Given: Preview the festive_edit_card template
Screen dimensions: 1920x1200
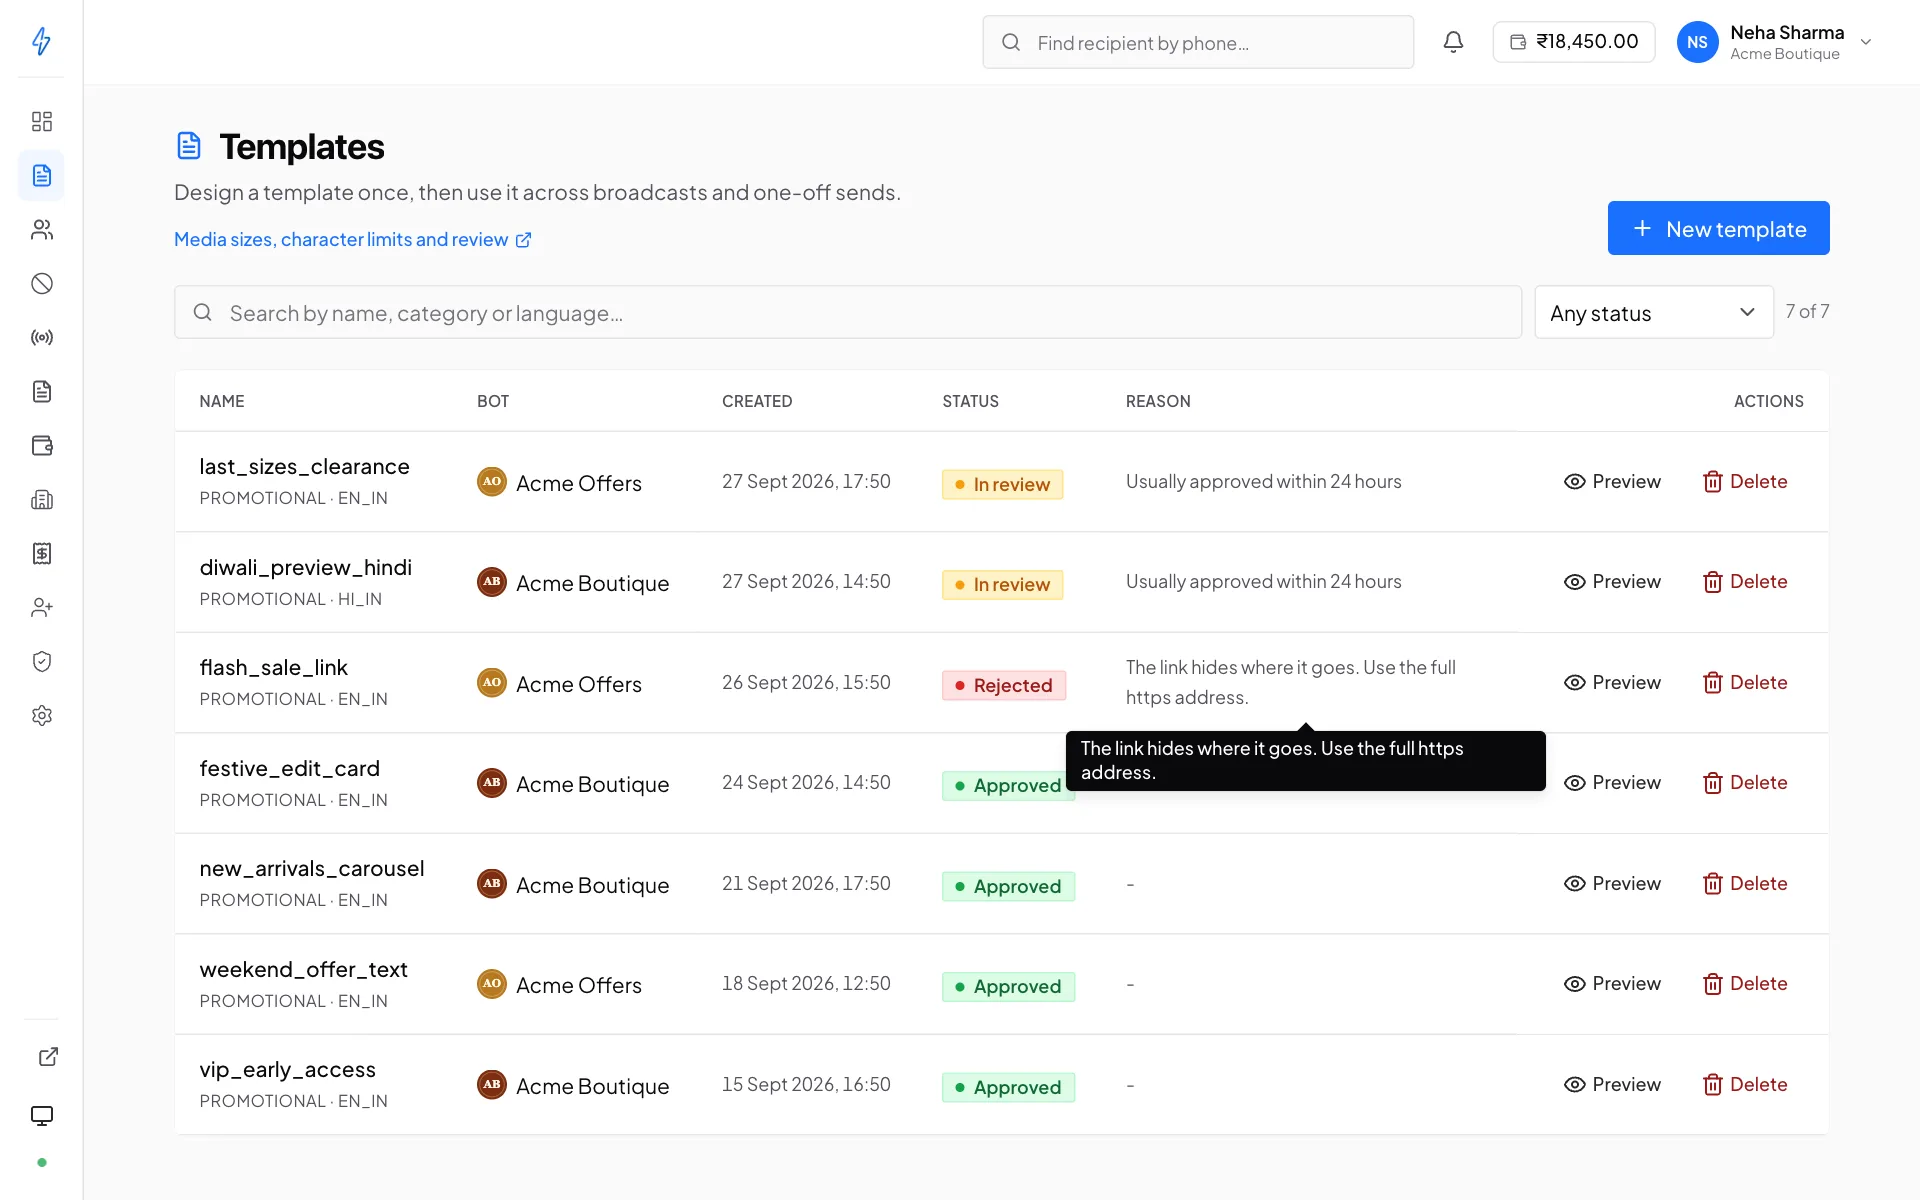Looking at the screenshot, I should 1612,783.
